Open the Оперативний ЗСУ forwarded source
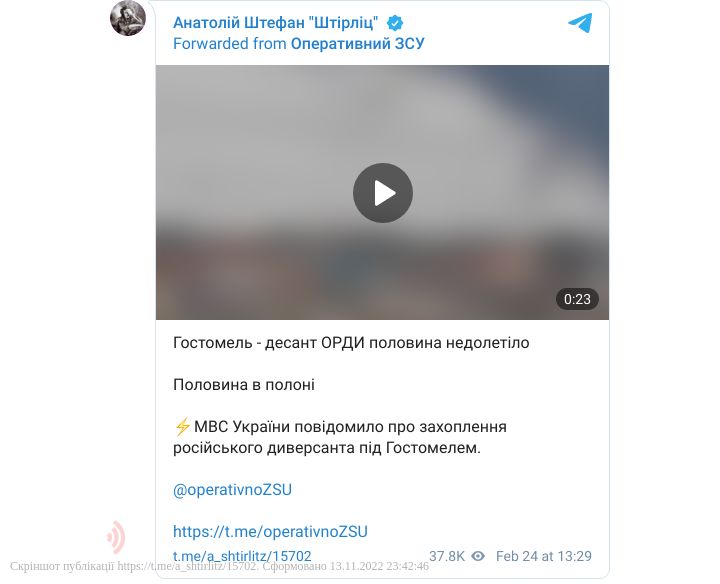The height and width of the screenshot is (584, 720). pyautogui.click(x=358, y=44)
